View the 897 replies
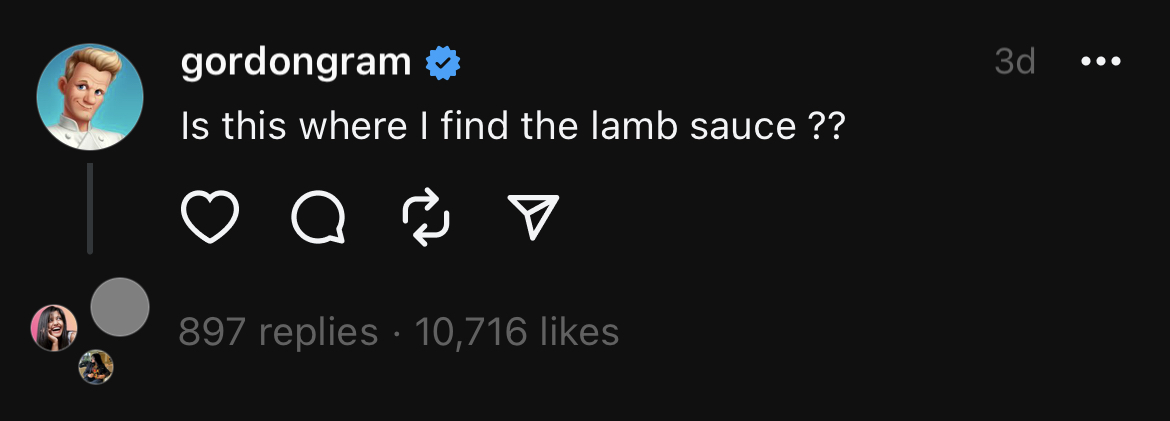 (x=278, y=332)
